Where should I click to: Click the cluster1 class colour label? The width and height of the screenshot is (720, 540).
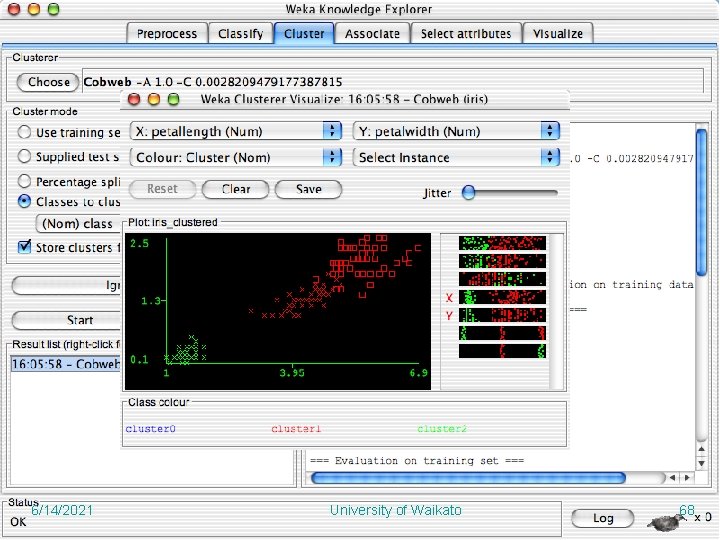click(296, 429)
